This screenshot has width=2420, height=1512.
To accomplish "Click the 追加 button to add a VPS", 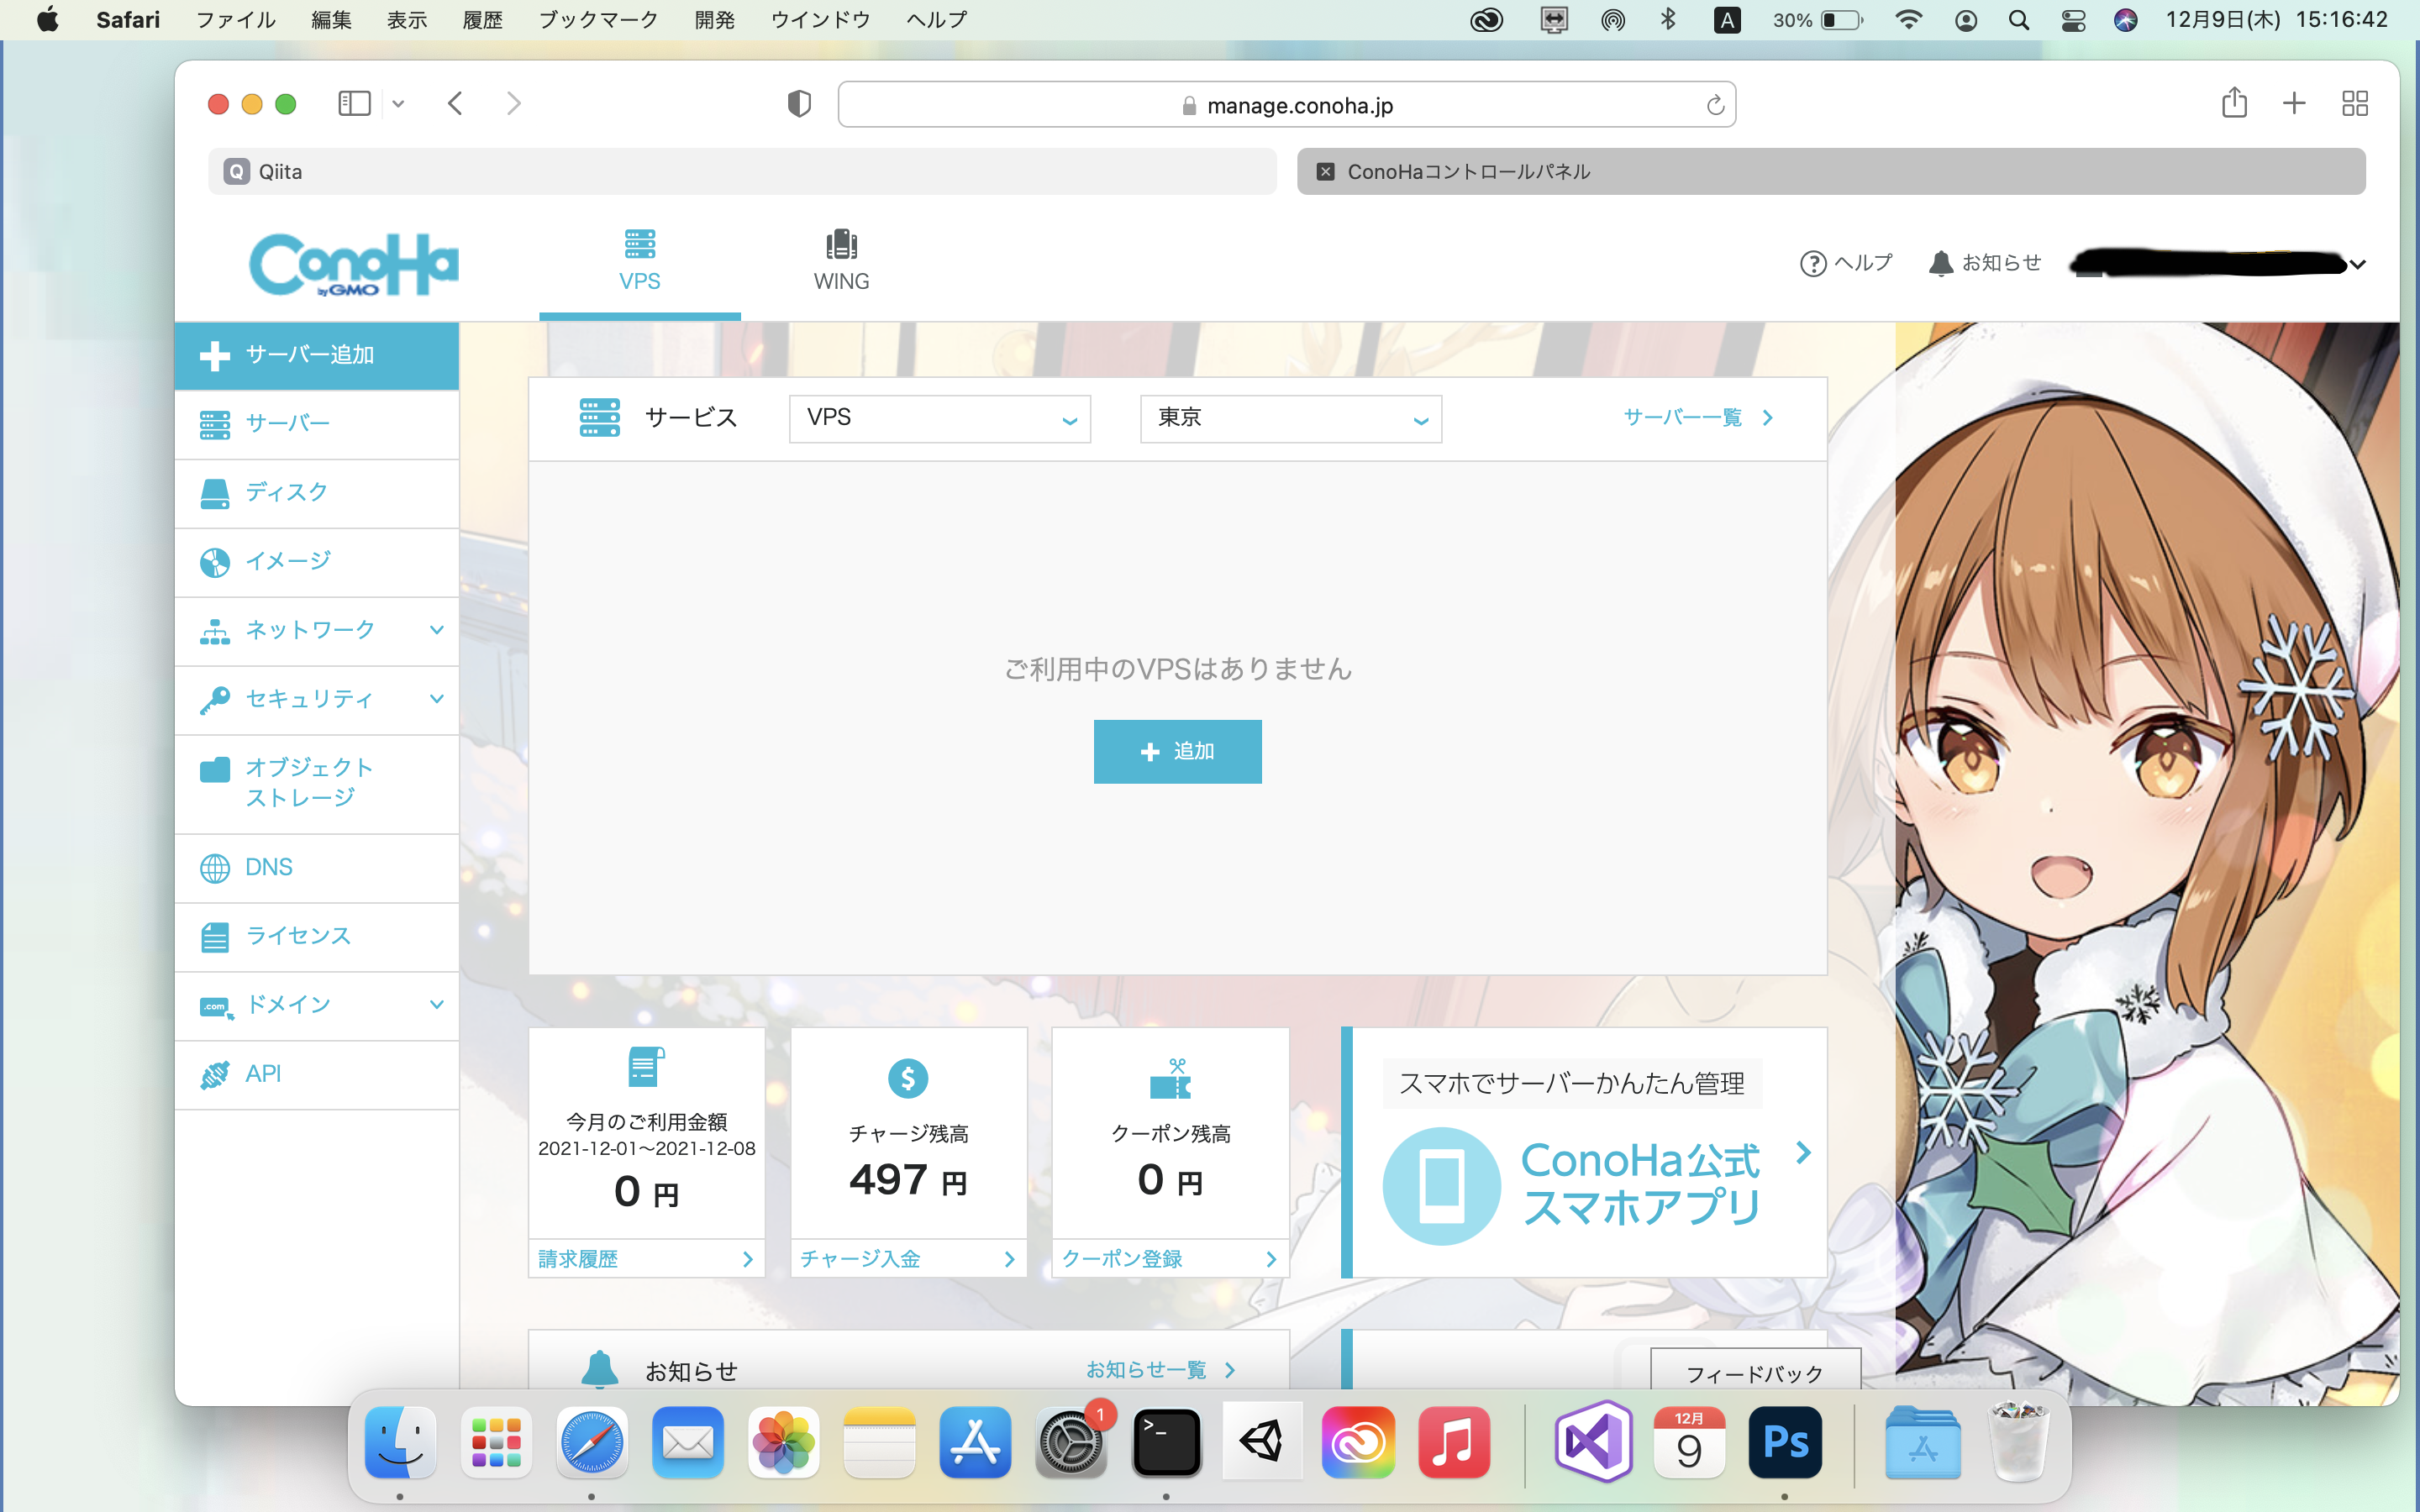I will [1178, 751].
